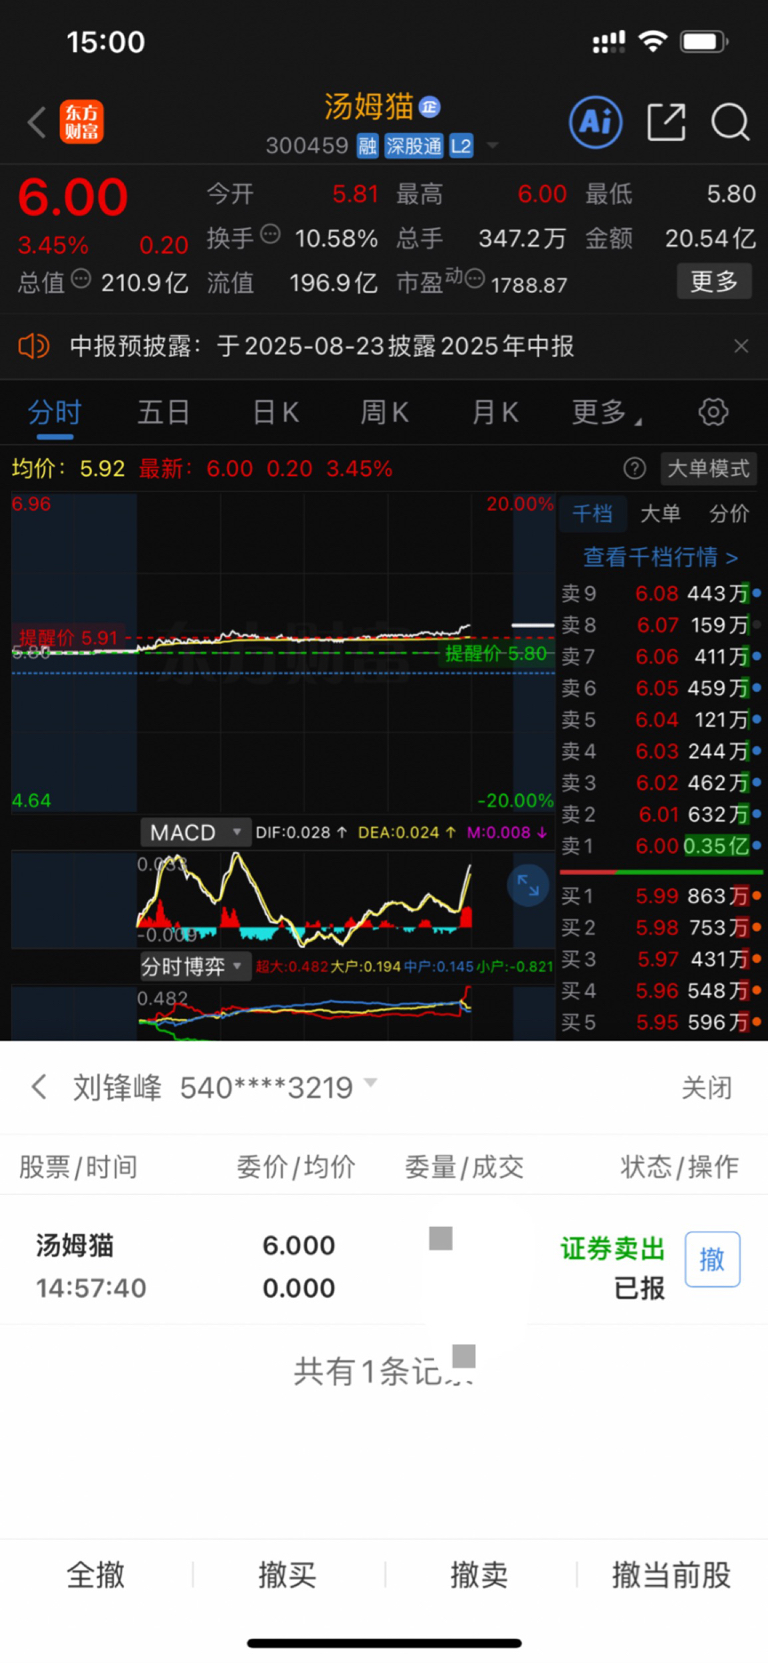768x1664 pixels.
Task: Select 买5 row at 5.95
Action: click(660, 1022)
